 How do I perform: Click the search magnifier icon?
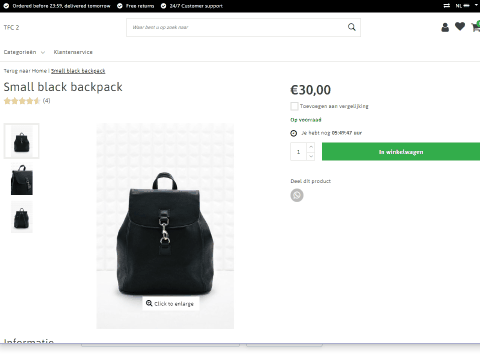[352, 27]
